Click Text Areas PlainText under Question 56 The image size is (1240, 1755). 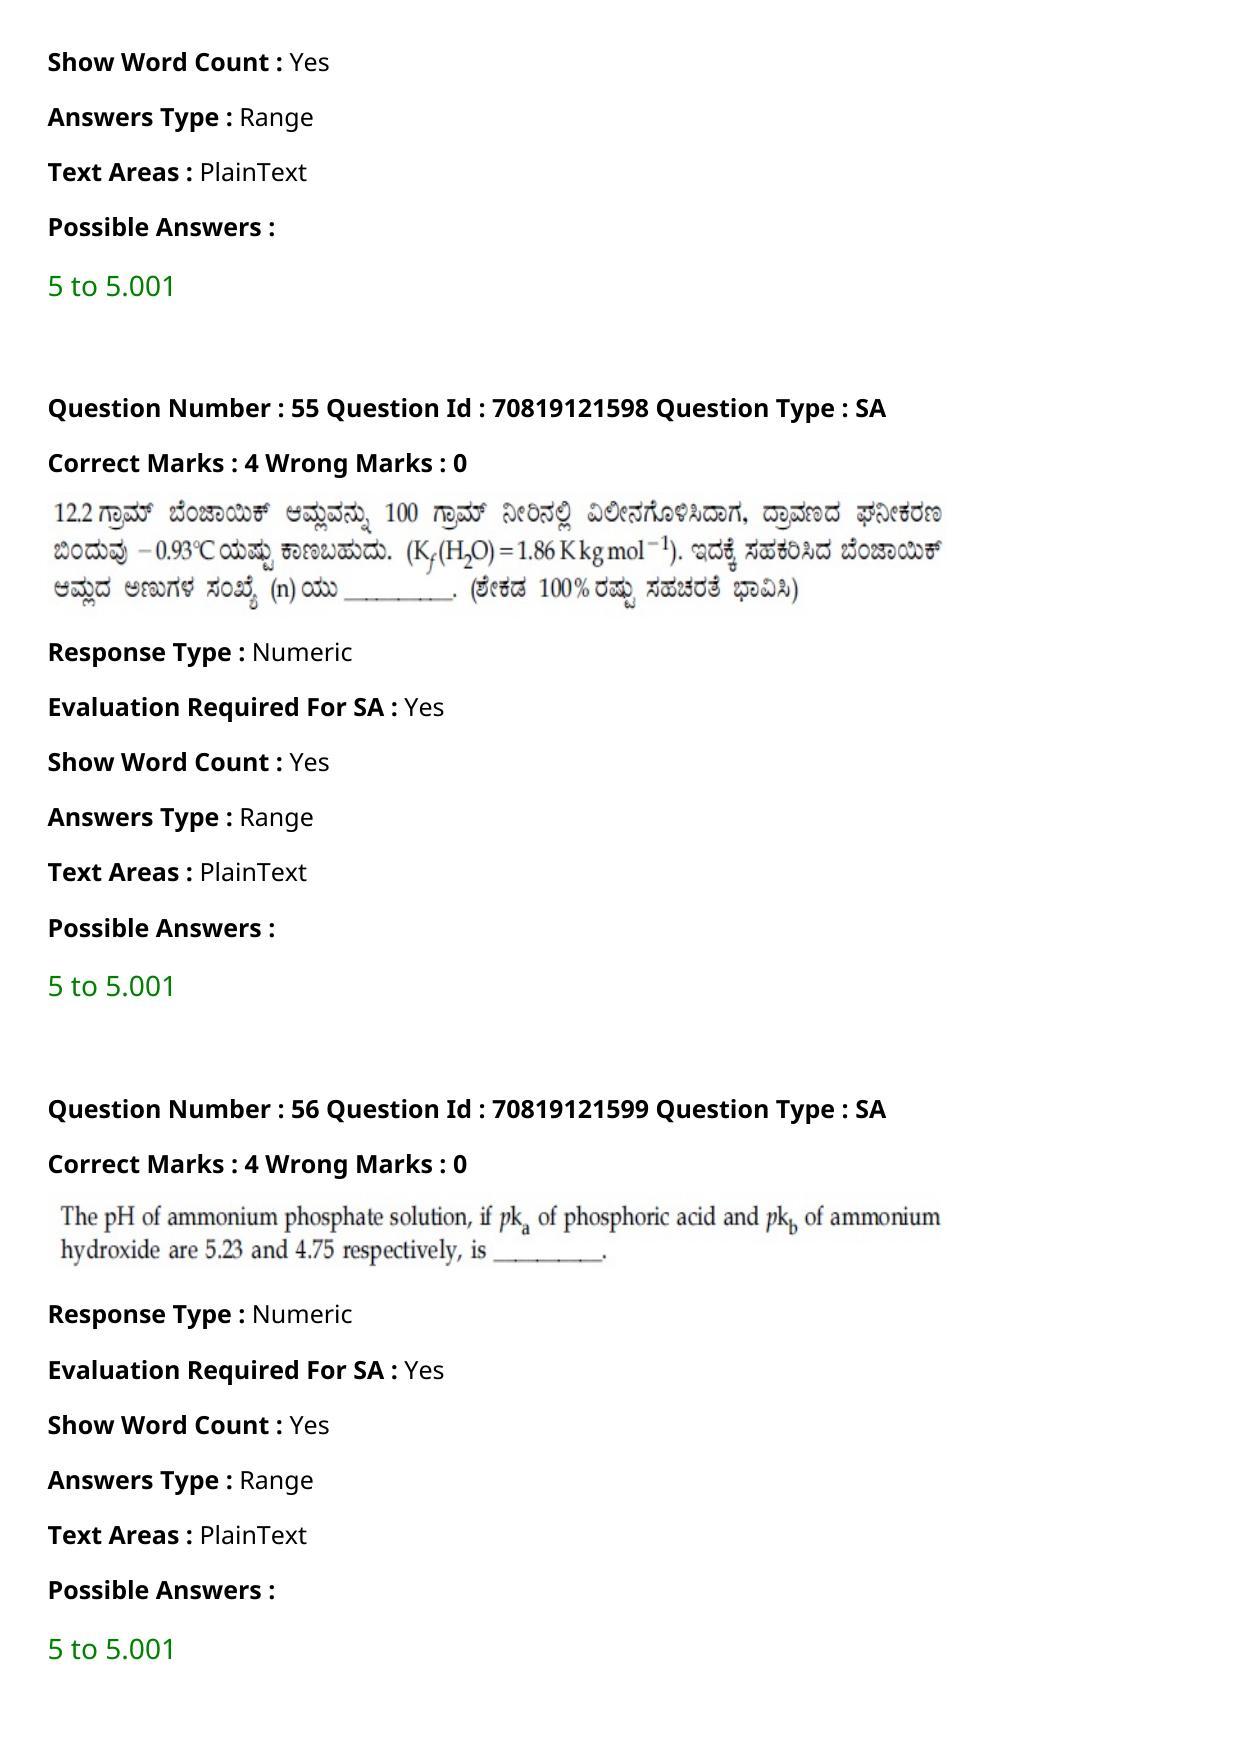point(177,1535)
